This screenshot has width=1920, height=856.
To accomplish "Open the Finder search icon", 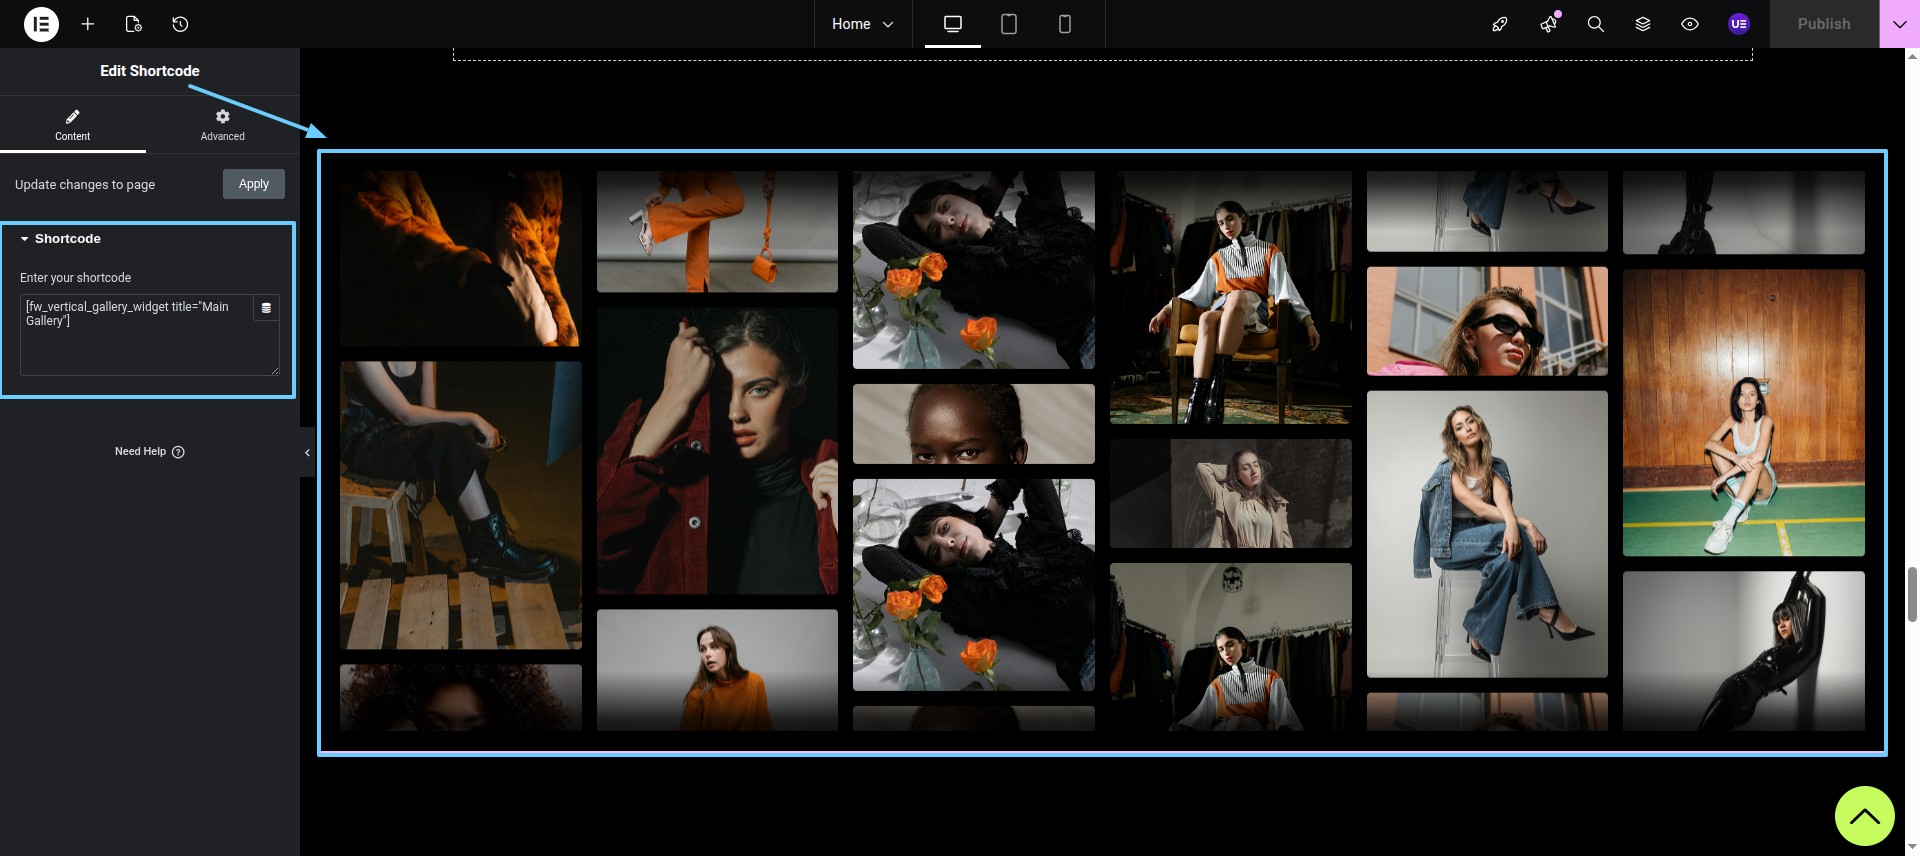I will (1595, 24).
